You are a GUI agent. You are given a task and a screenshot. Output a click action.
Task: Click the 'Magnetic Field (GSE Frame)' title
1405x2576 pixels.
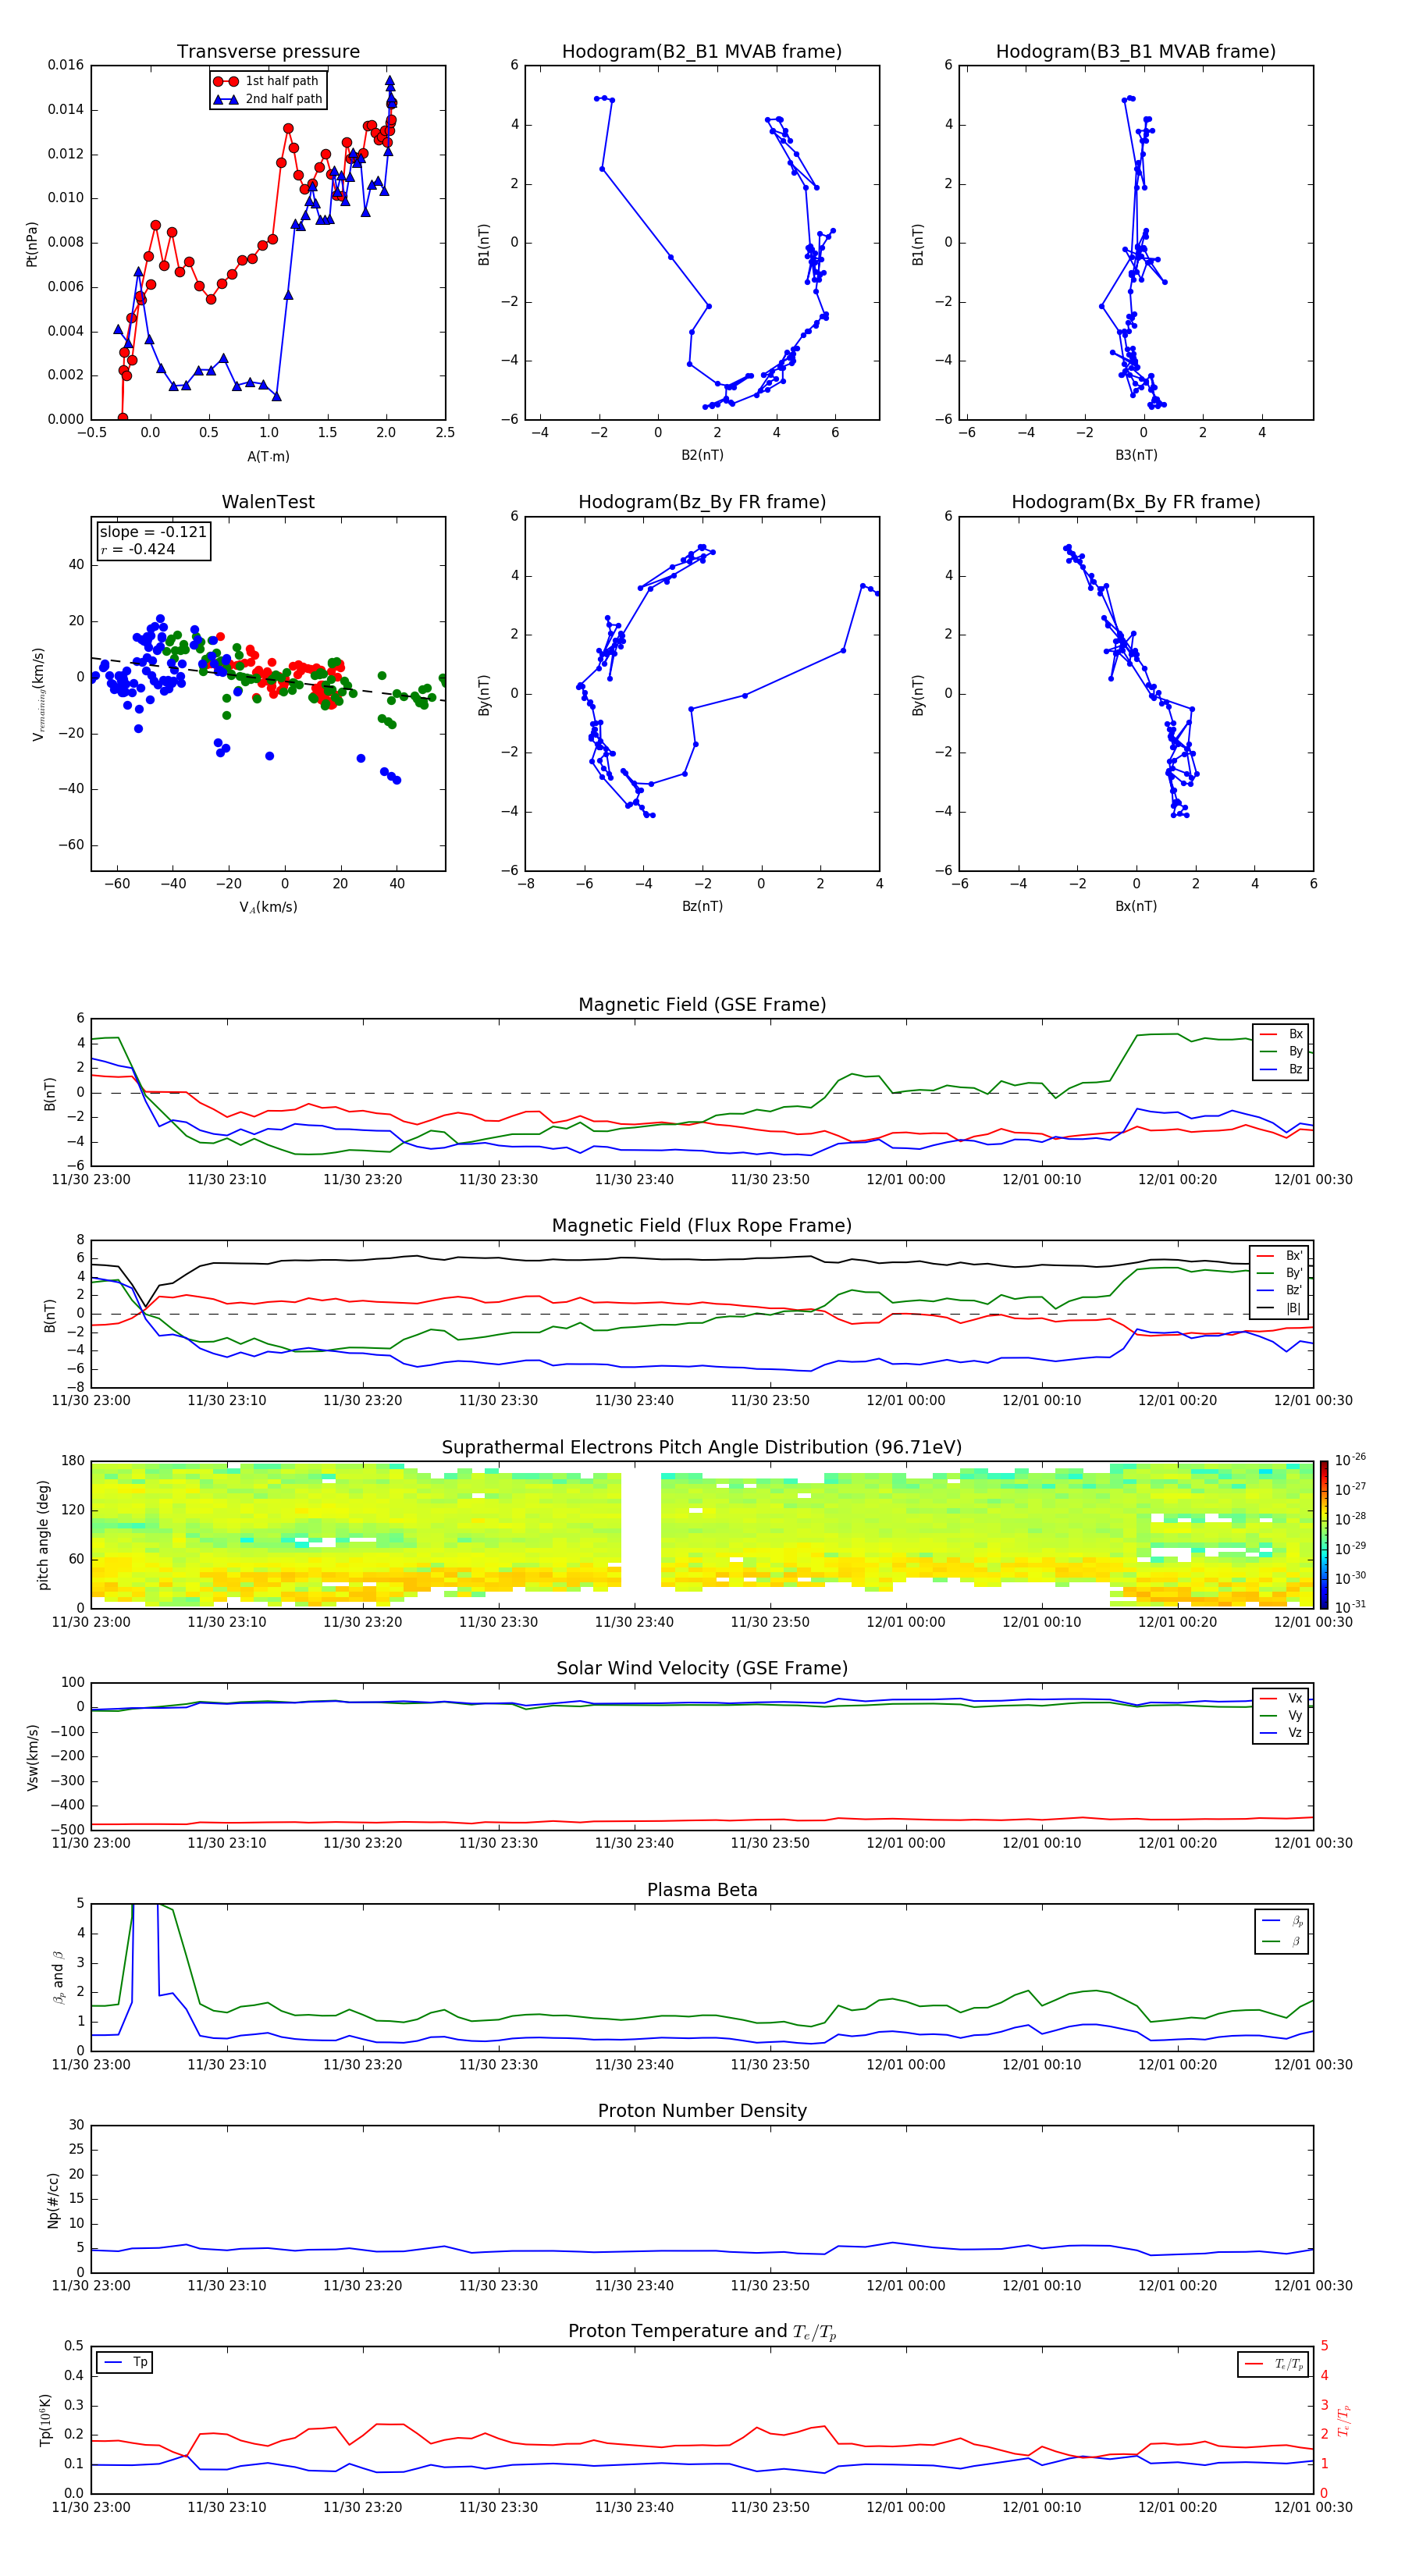(702, 1005)
